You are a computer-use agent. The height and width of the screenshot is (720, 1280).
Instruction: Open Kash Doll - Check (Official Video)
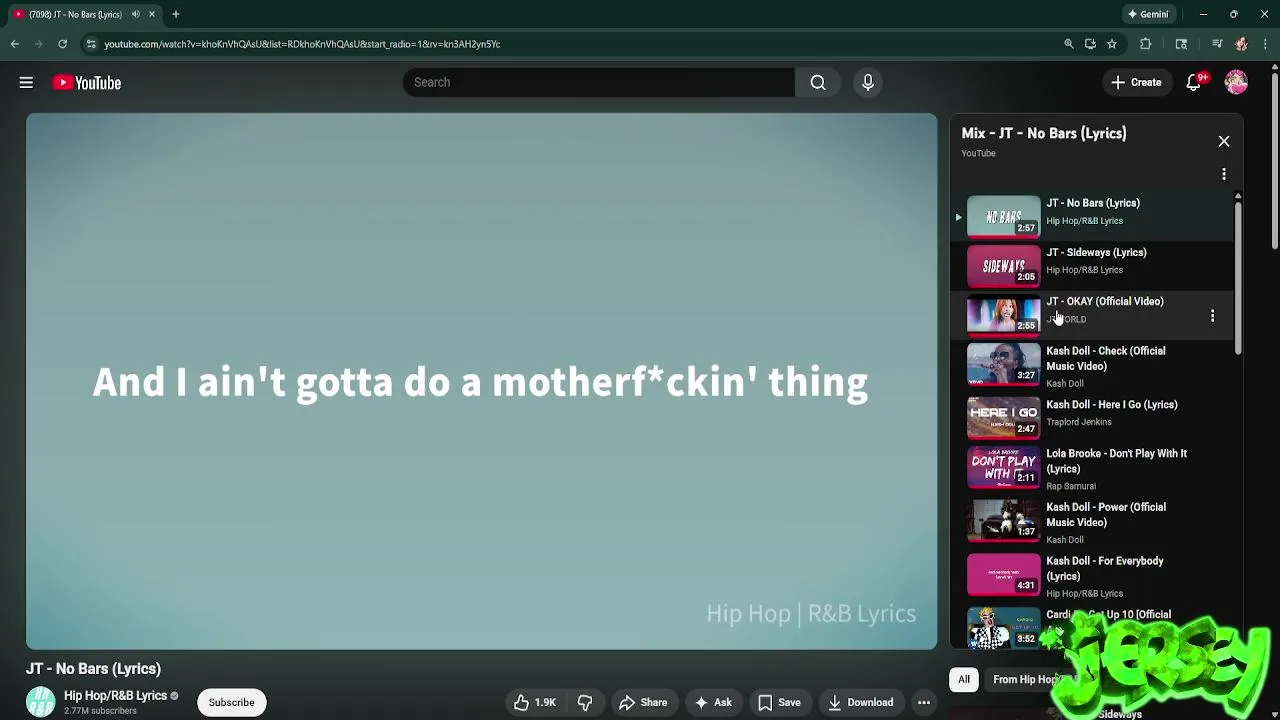[1105, 358]
